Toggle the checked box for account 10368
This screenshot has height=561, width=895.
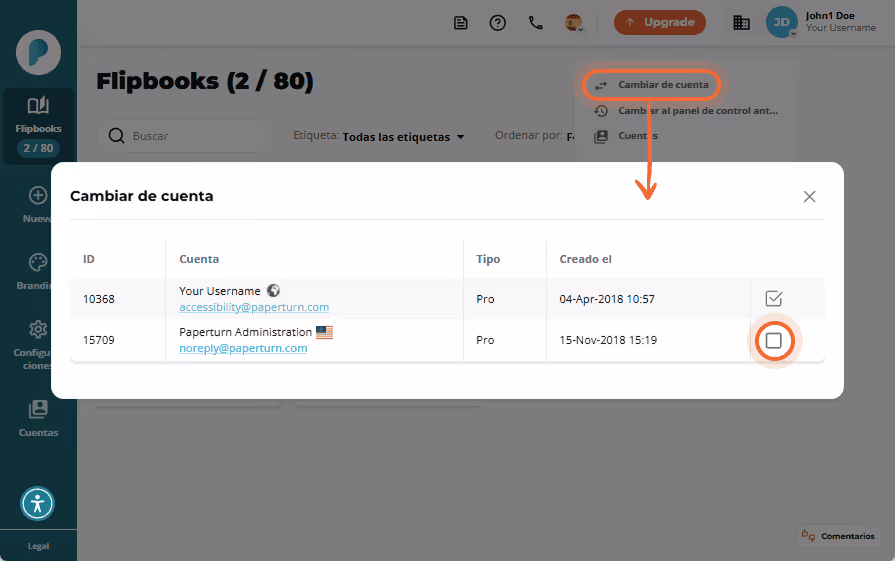pos(773,298)
